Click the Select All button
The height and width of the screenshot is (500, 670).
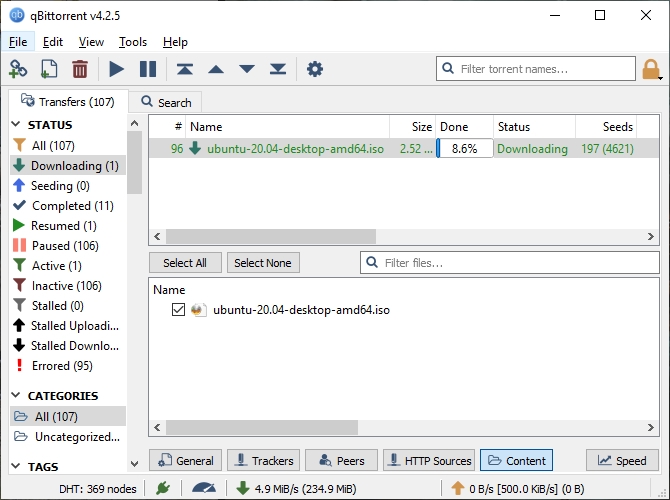185,263
